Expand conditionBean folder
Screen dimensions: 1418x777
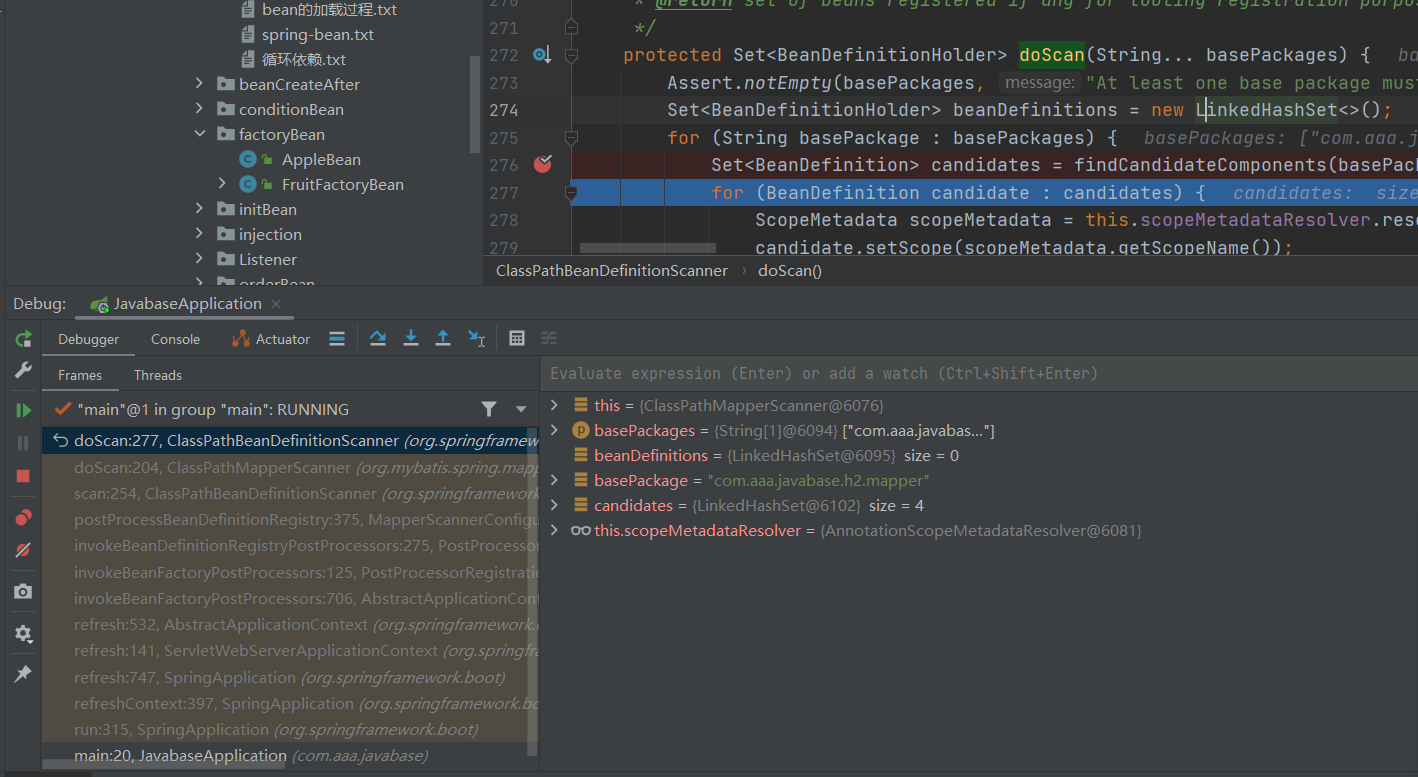pos(200,109)
